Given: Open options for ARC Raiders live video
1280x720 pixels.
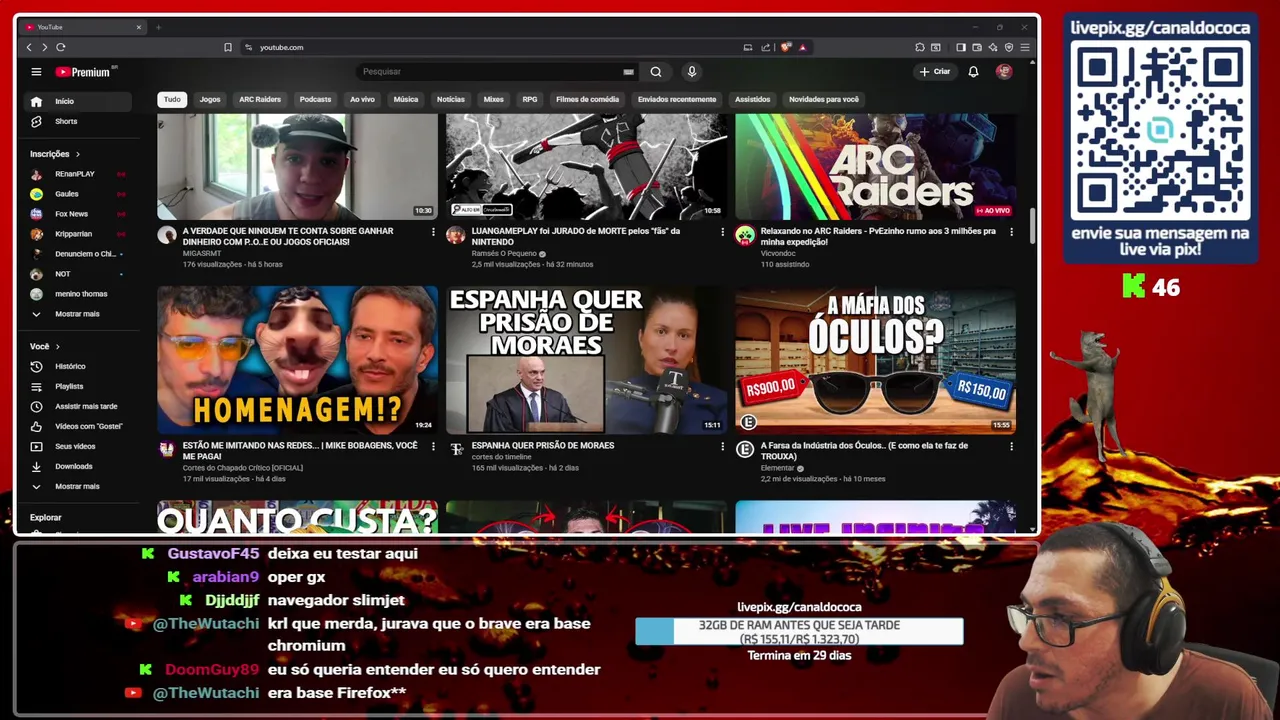Looking at the screenshot, I should point(1011,232).
